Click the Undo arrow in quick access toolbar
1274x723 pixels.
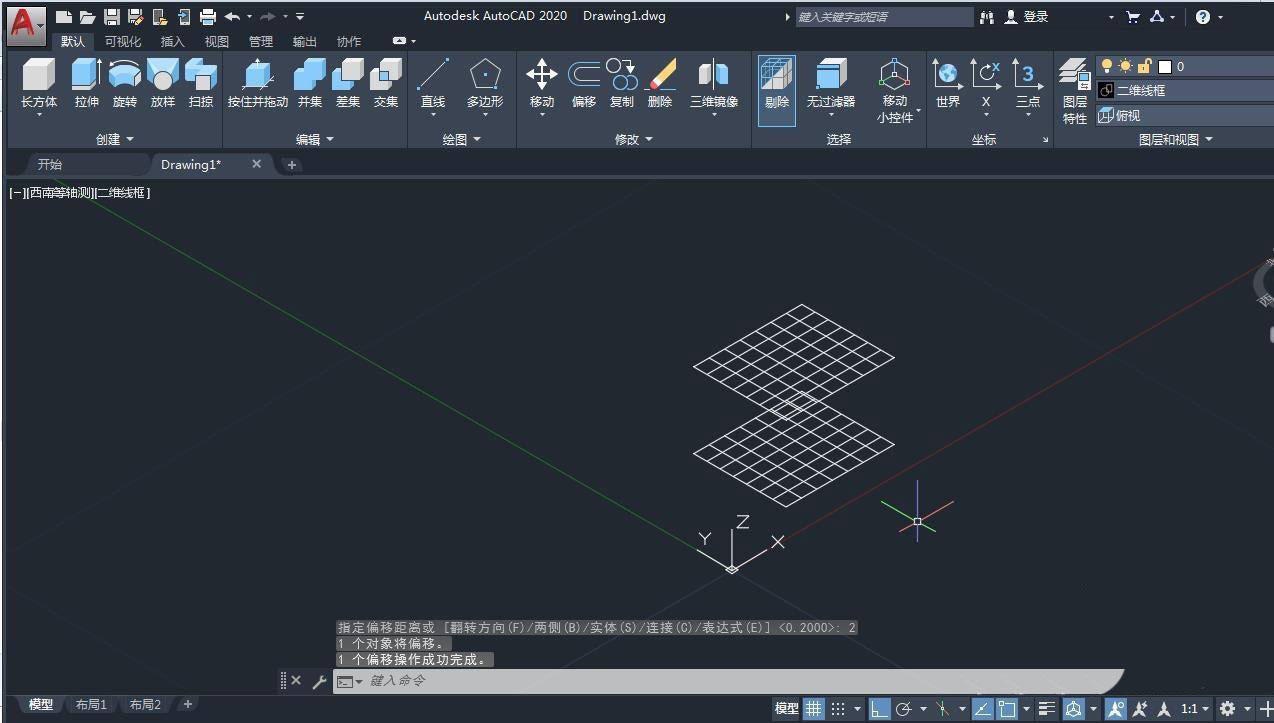coord(232,17)
